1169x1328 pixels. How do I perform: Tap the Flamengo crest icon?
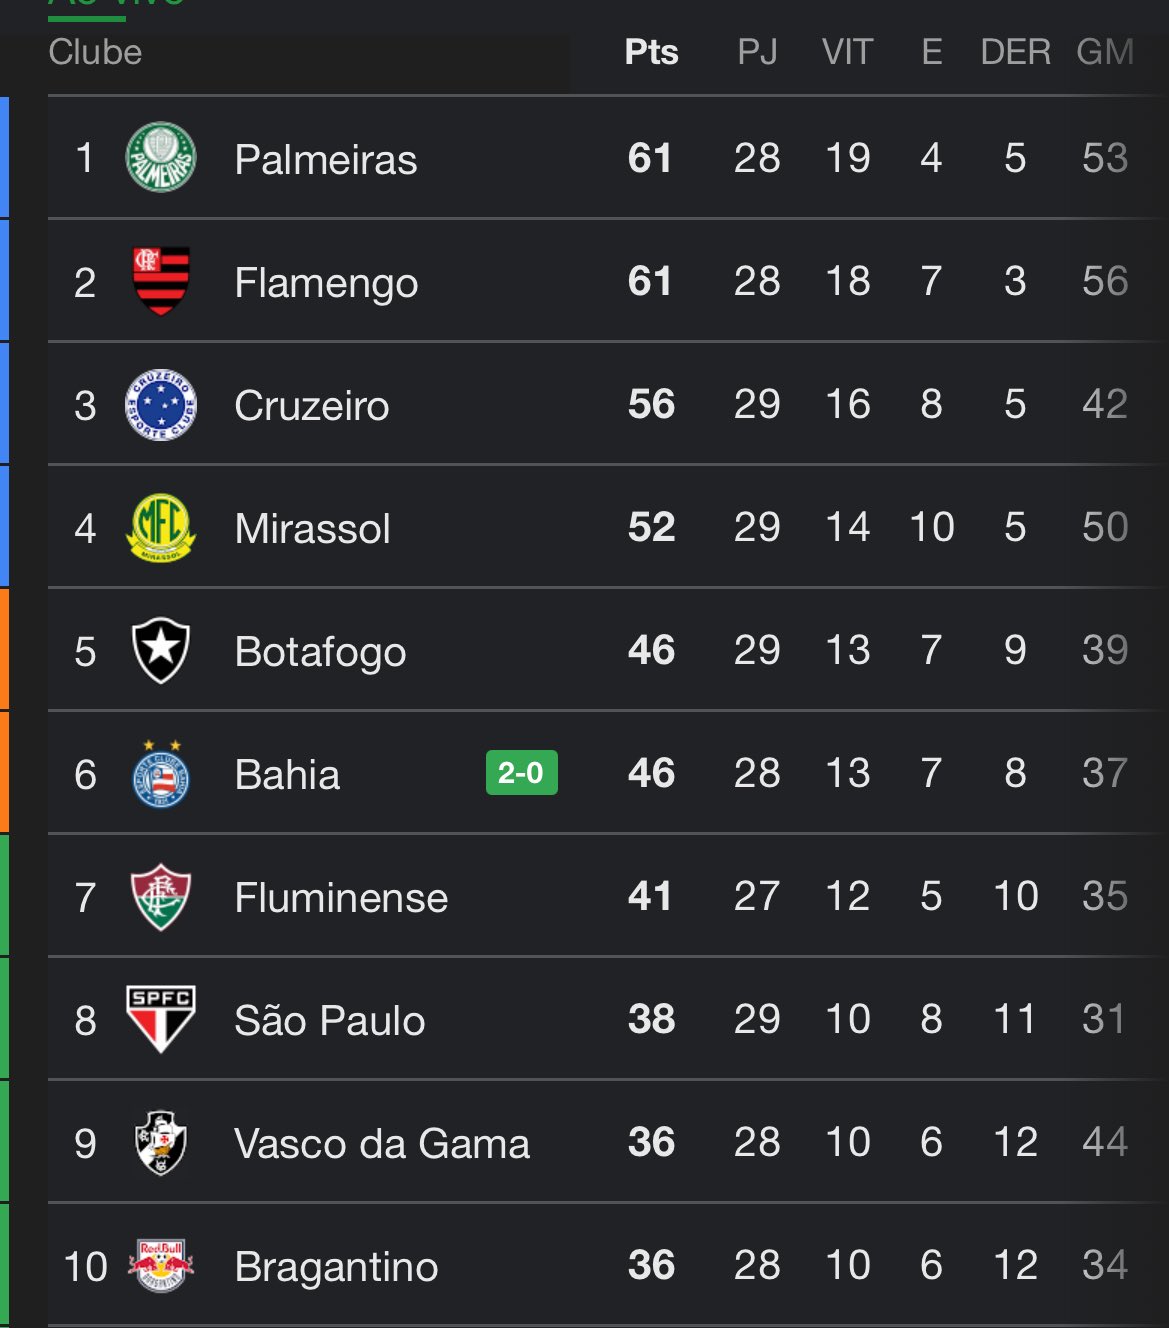click(160, 281)
